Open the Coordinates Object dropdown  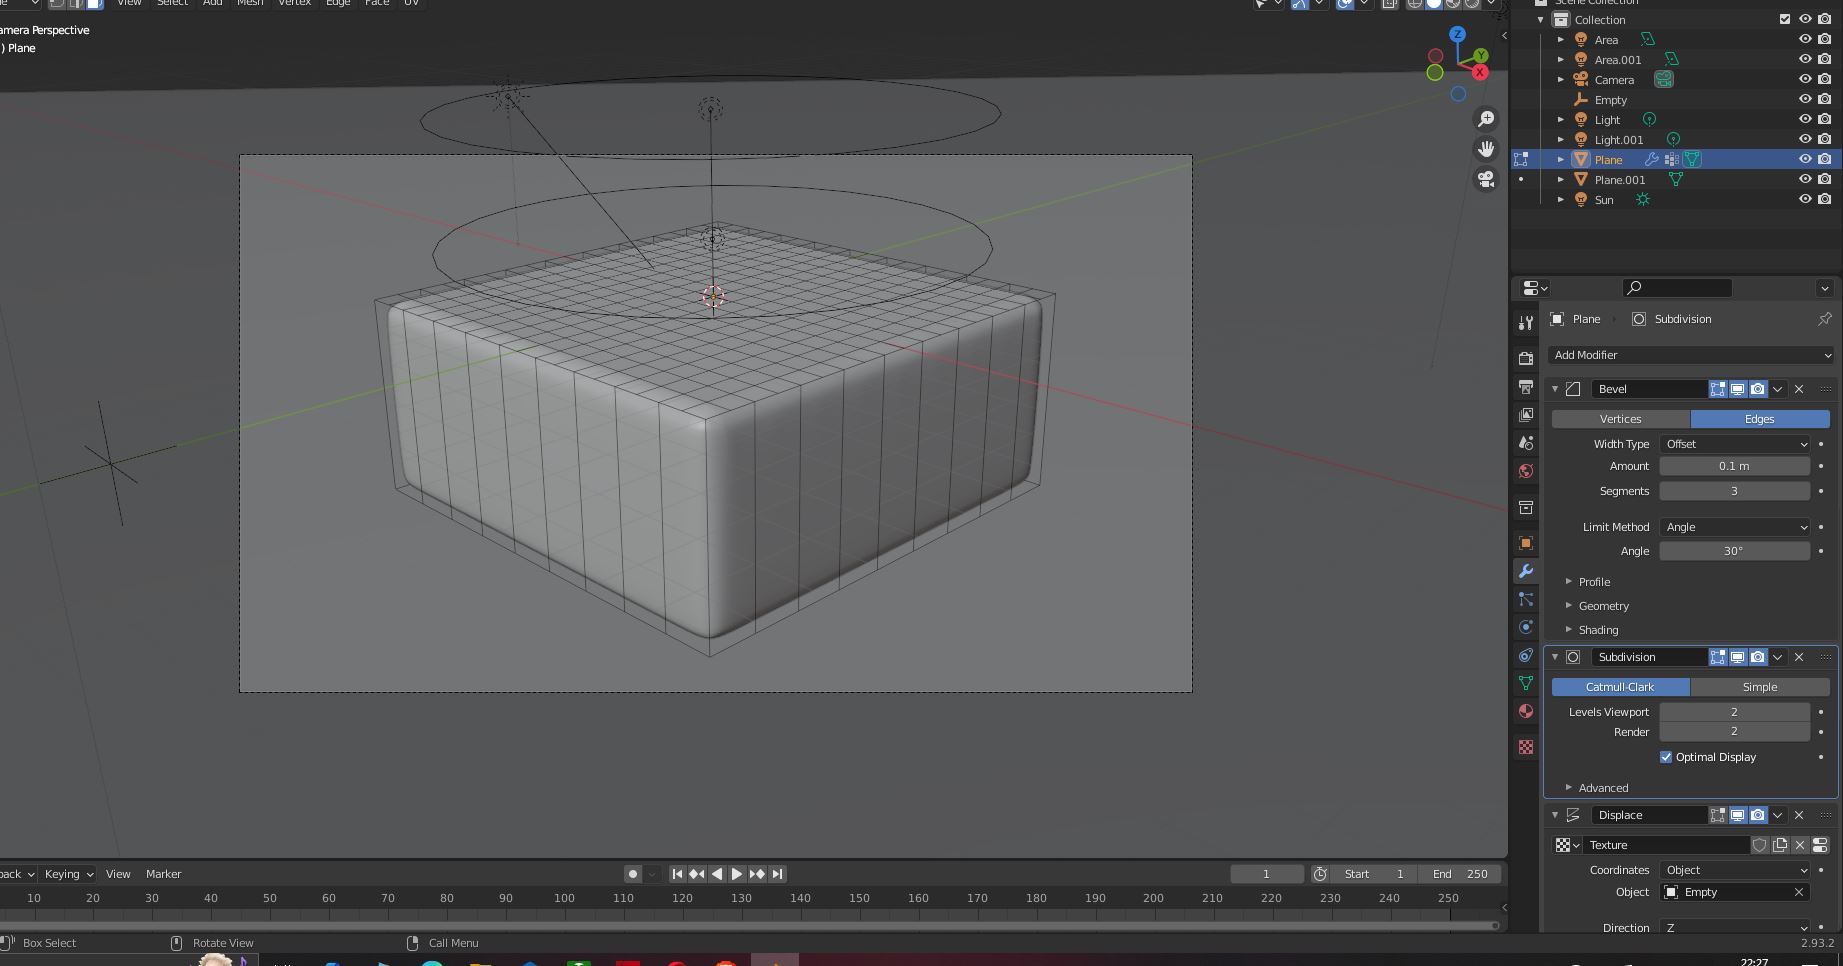pos(1735,870)
